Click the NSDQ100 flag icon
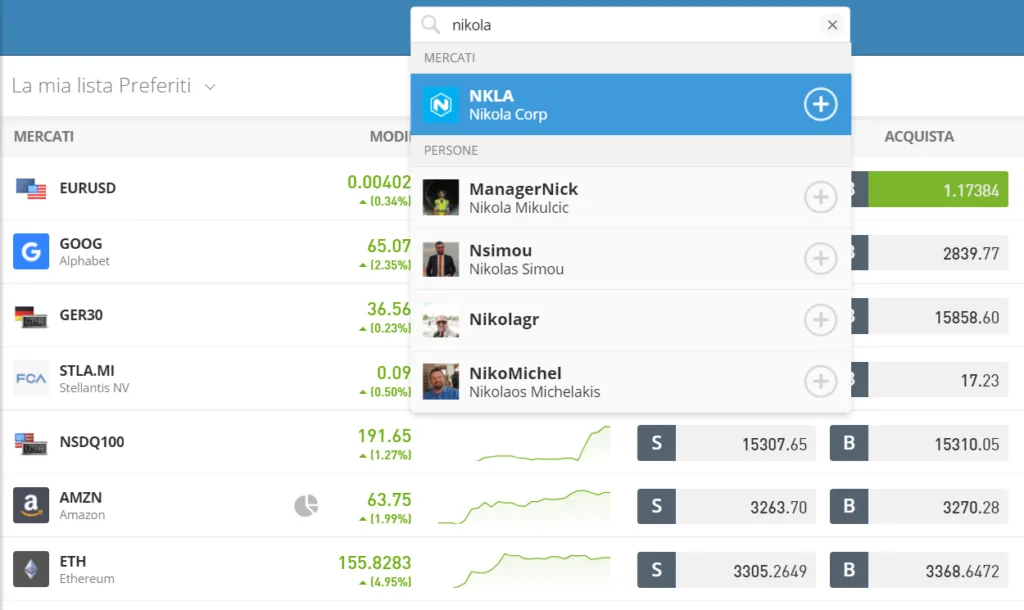 pos(31,443)
